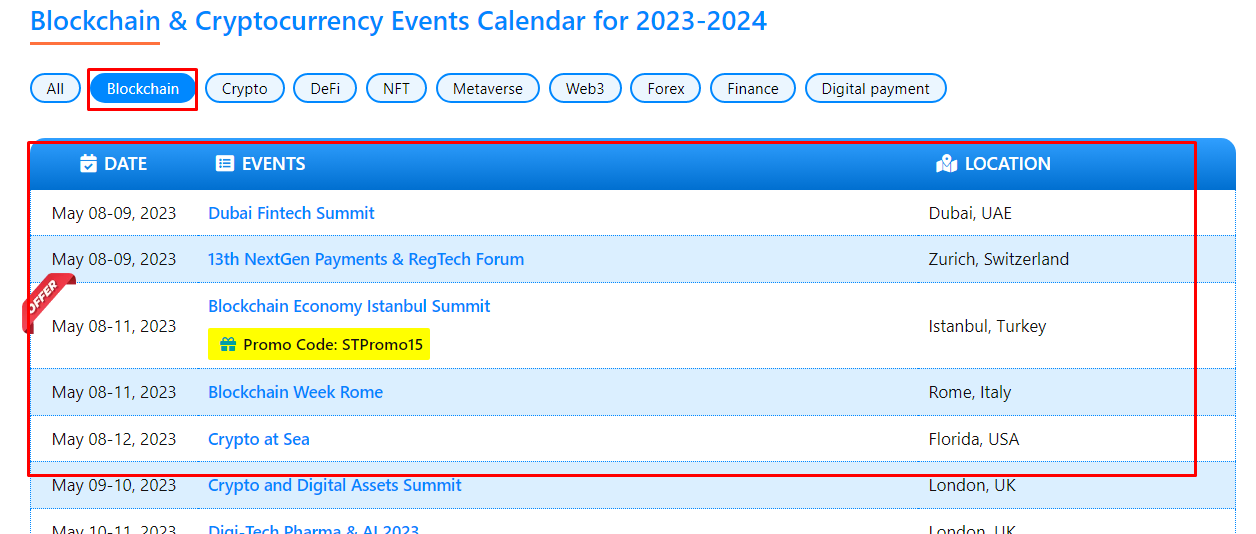Open the Dubai Fintech Summit event
The height and width of the screenshot is (534, 1256).
pos(291,213)
